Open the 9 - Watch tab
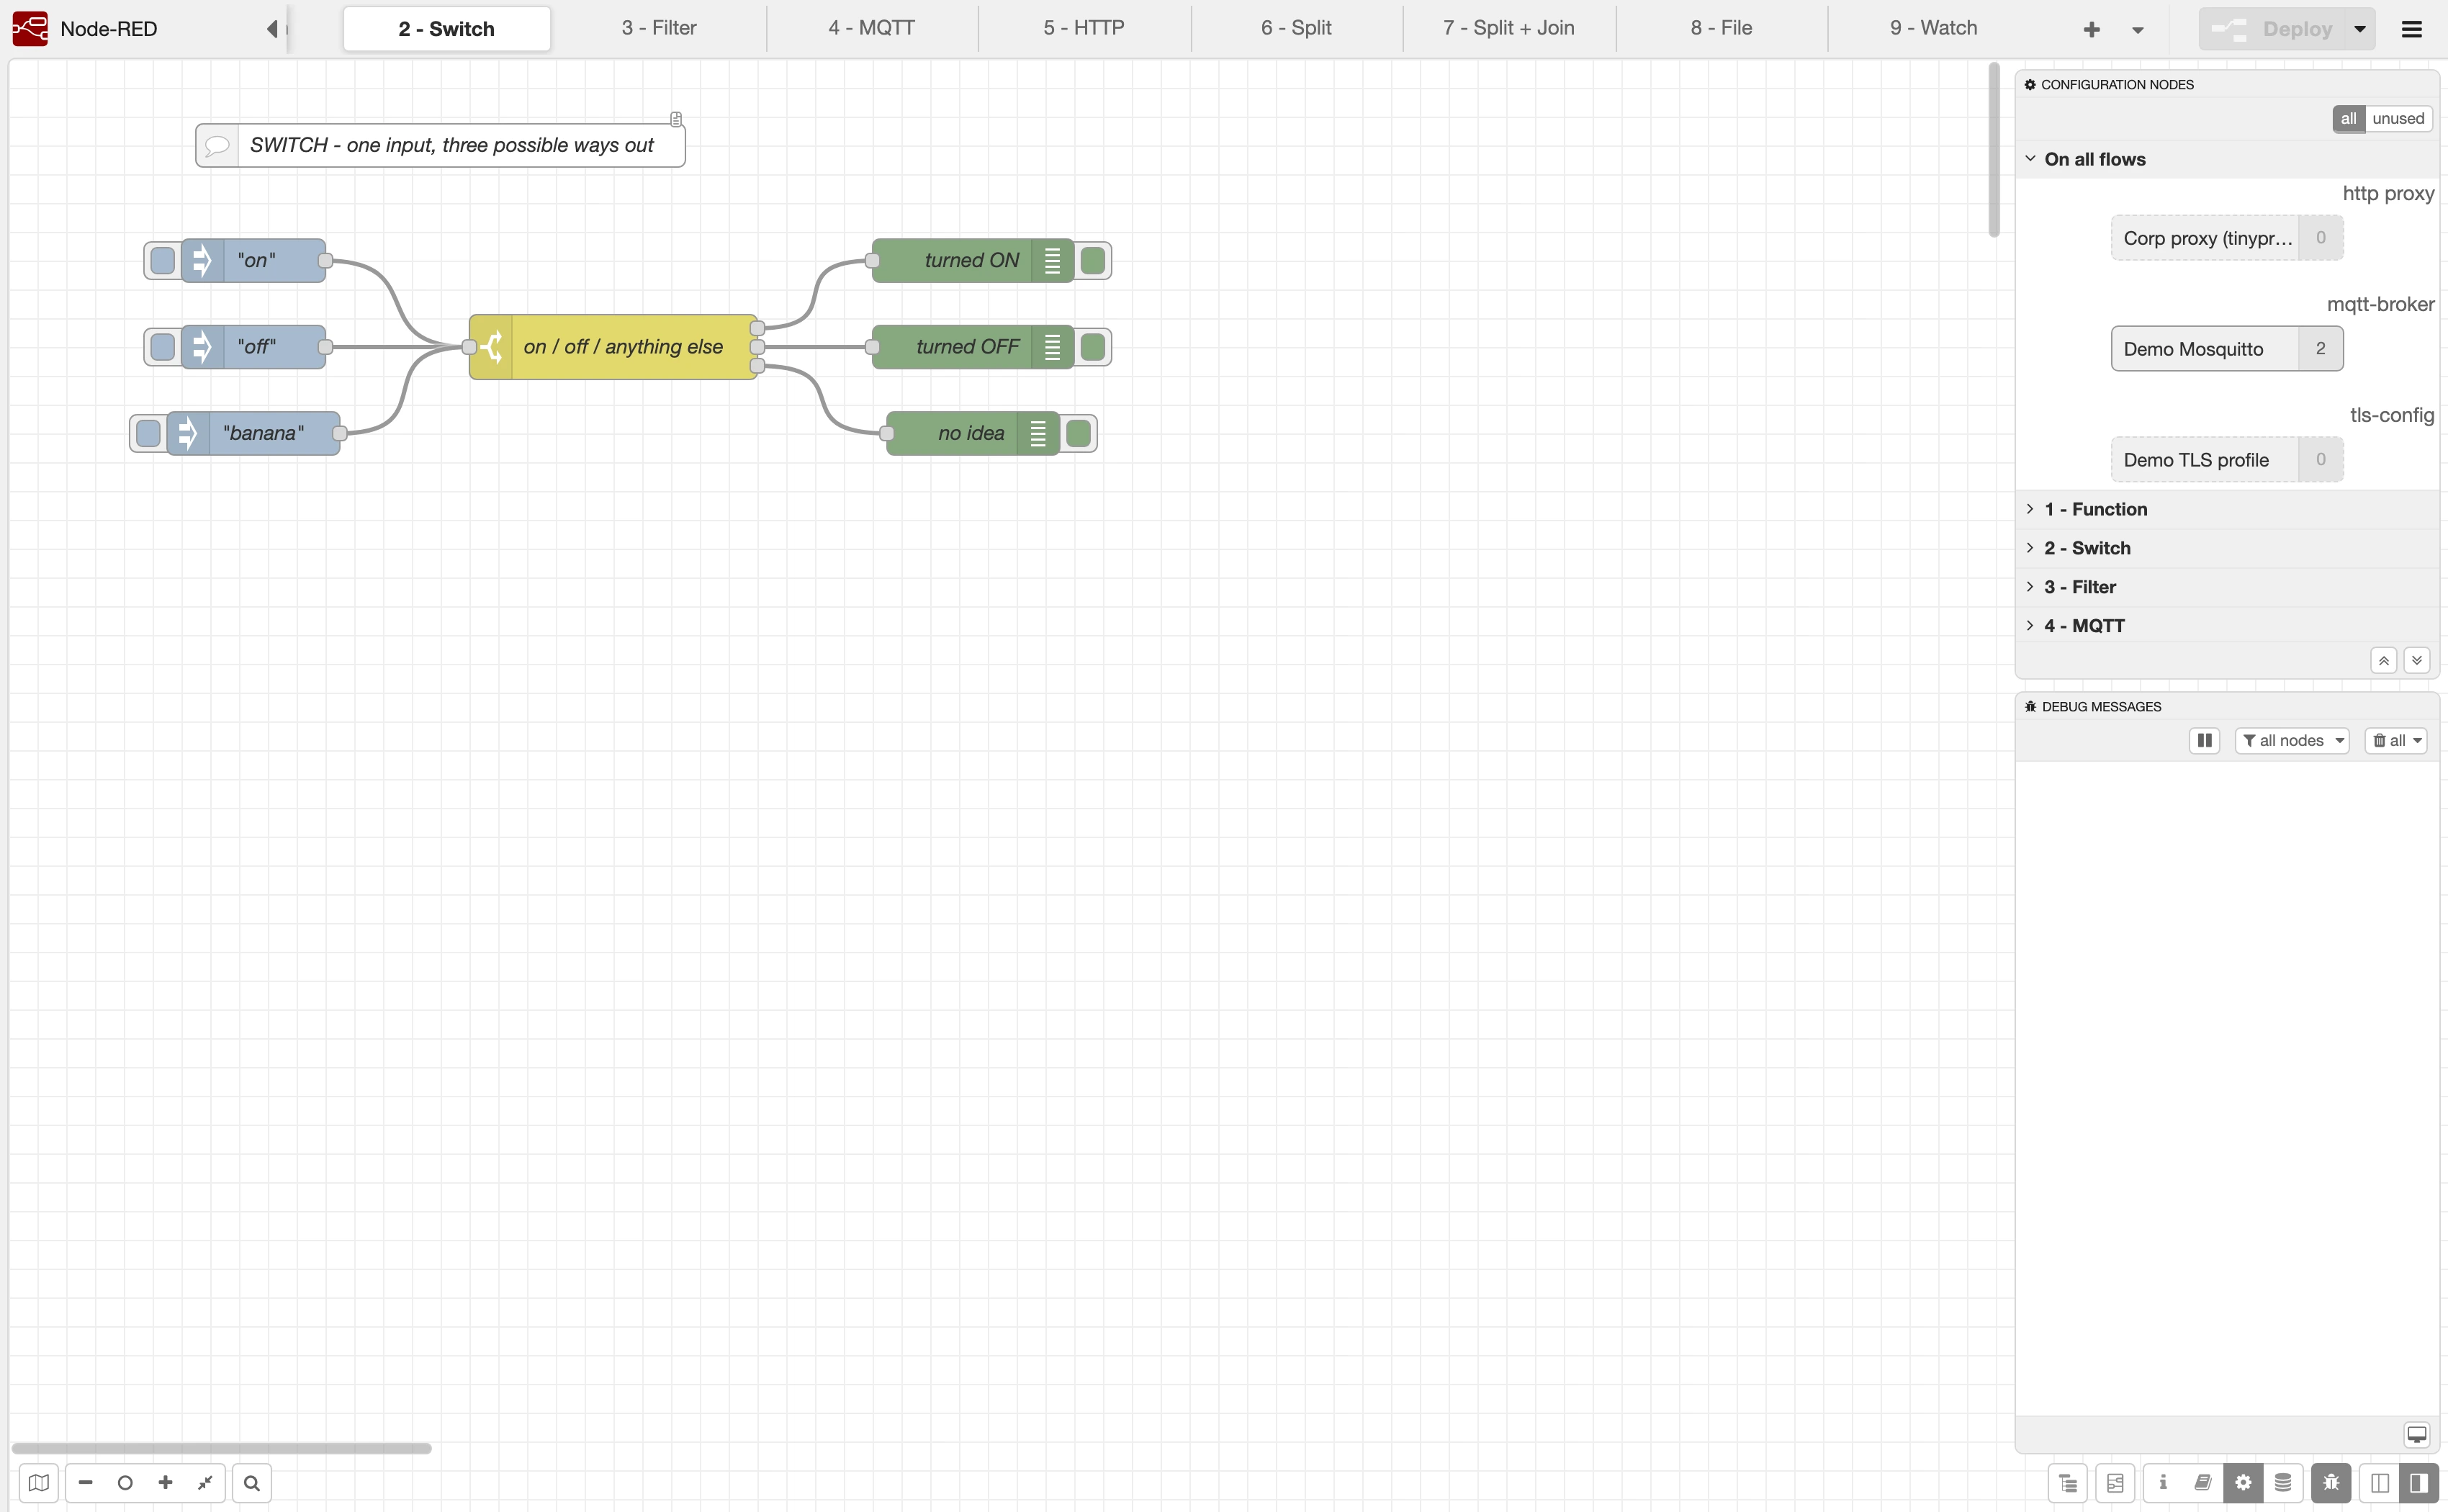Image resolution: width=2448 pixels, height=1512 pixels. pos(1934,28)
